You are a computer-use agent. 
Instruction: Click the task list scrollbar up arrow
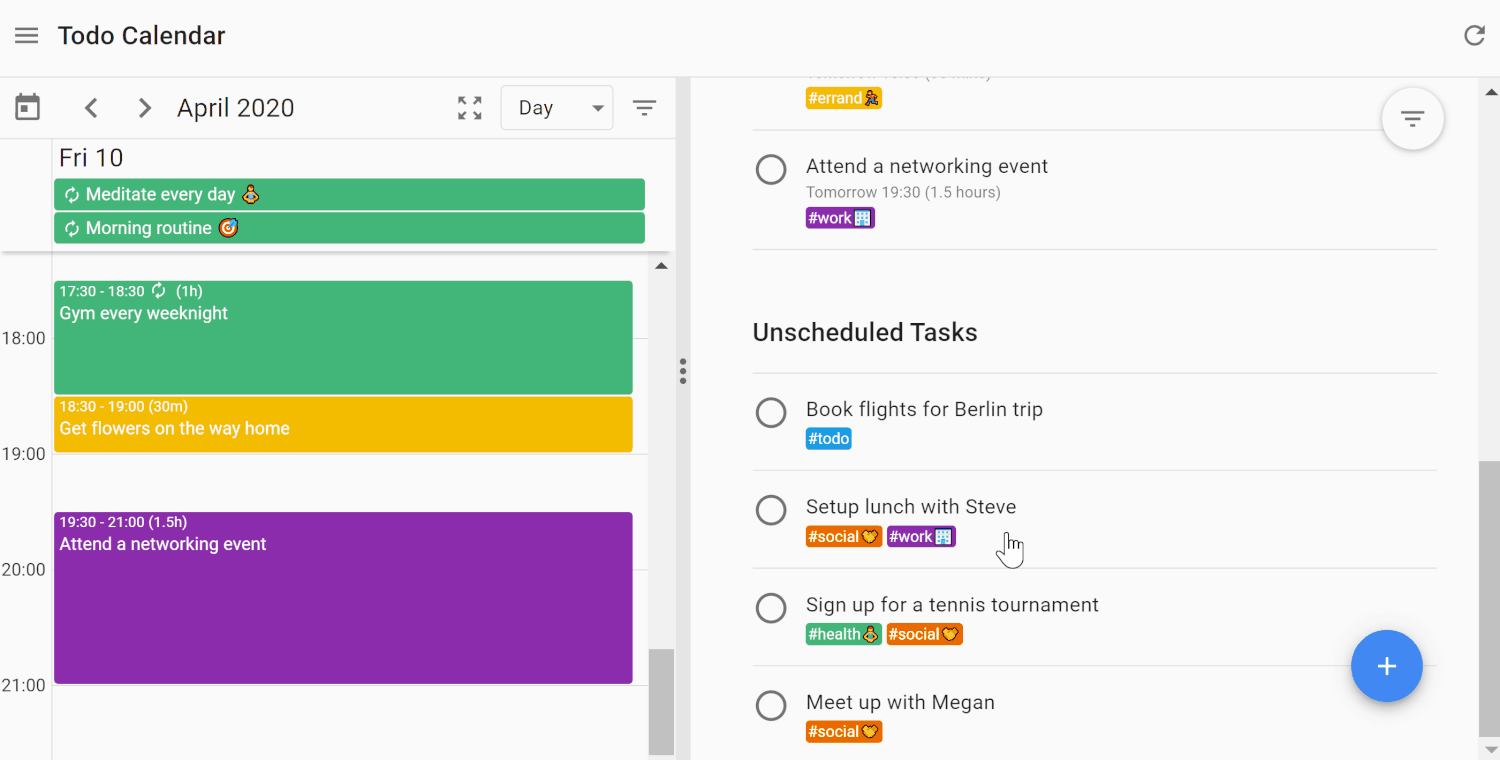click(x=1490, y=91)
